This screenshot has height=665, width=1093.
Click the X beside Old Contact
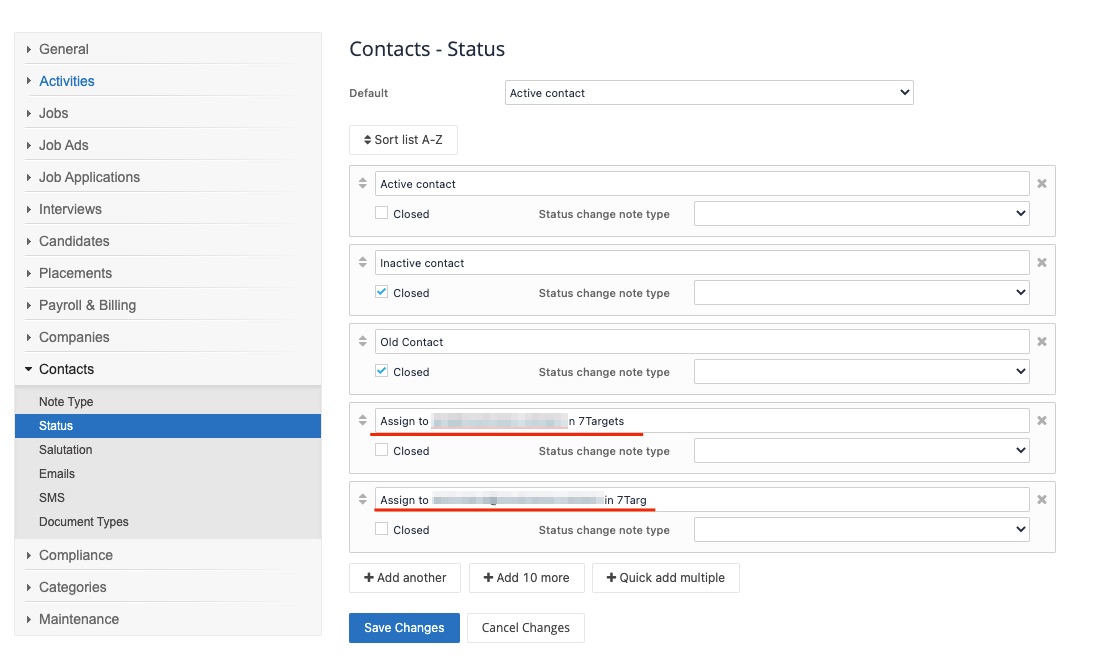coord(1041,342)
